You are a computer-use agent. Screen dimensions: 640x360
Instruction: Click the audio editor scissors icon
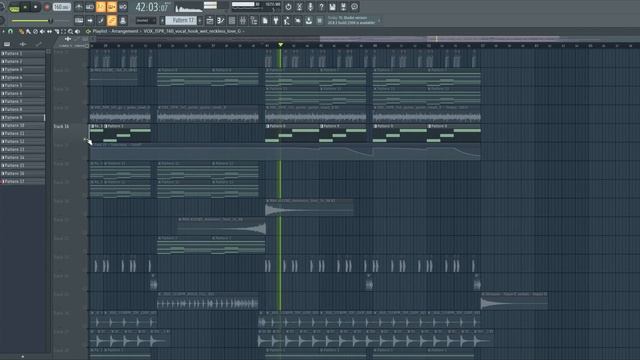pyautogui.click(x=299, y=7)
